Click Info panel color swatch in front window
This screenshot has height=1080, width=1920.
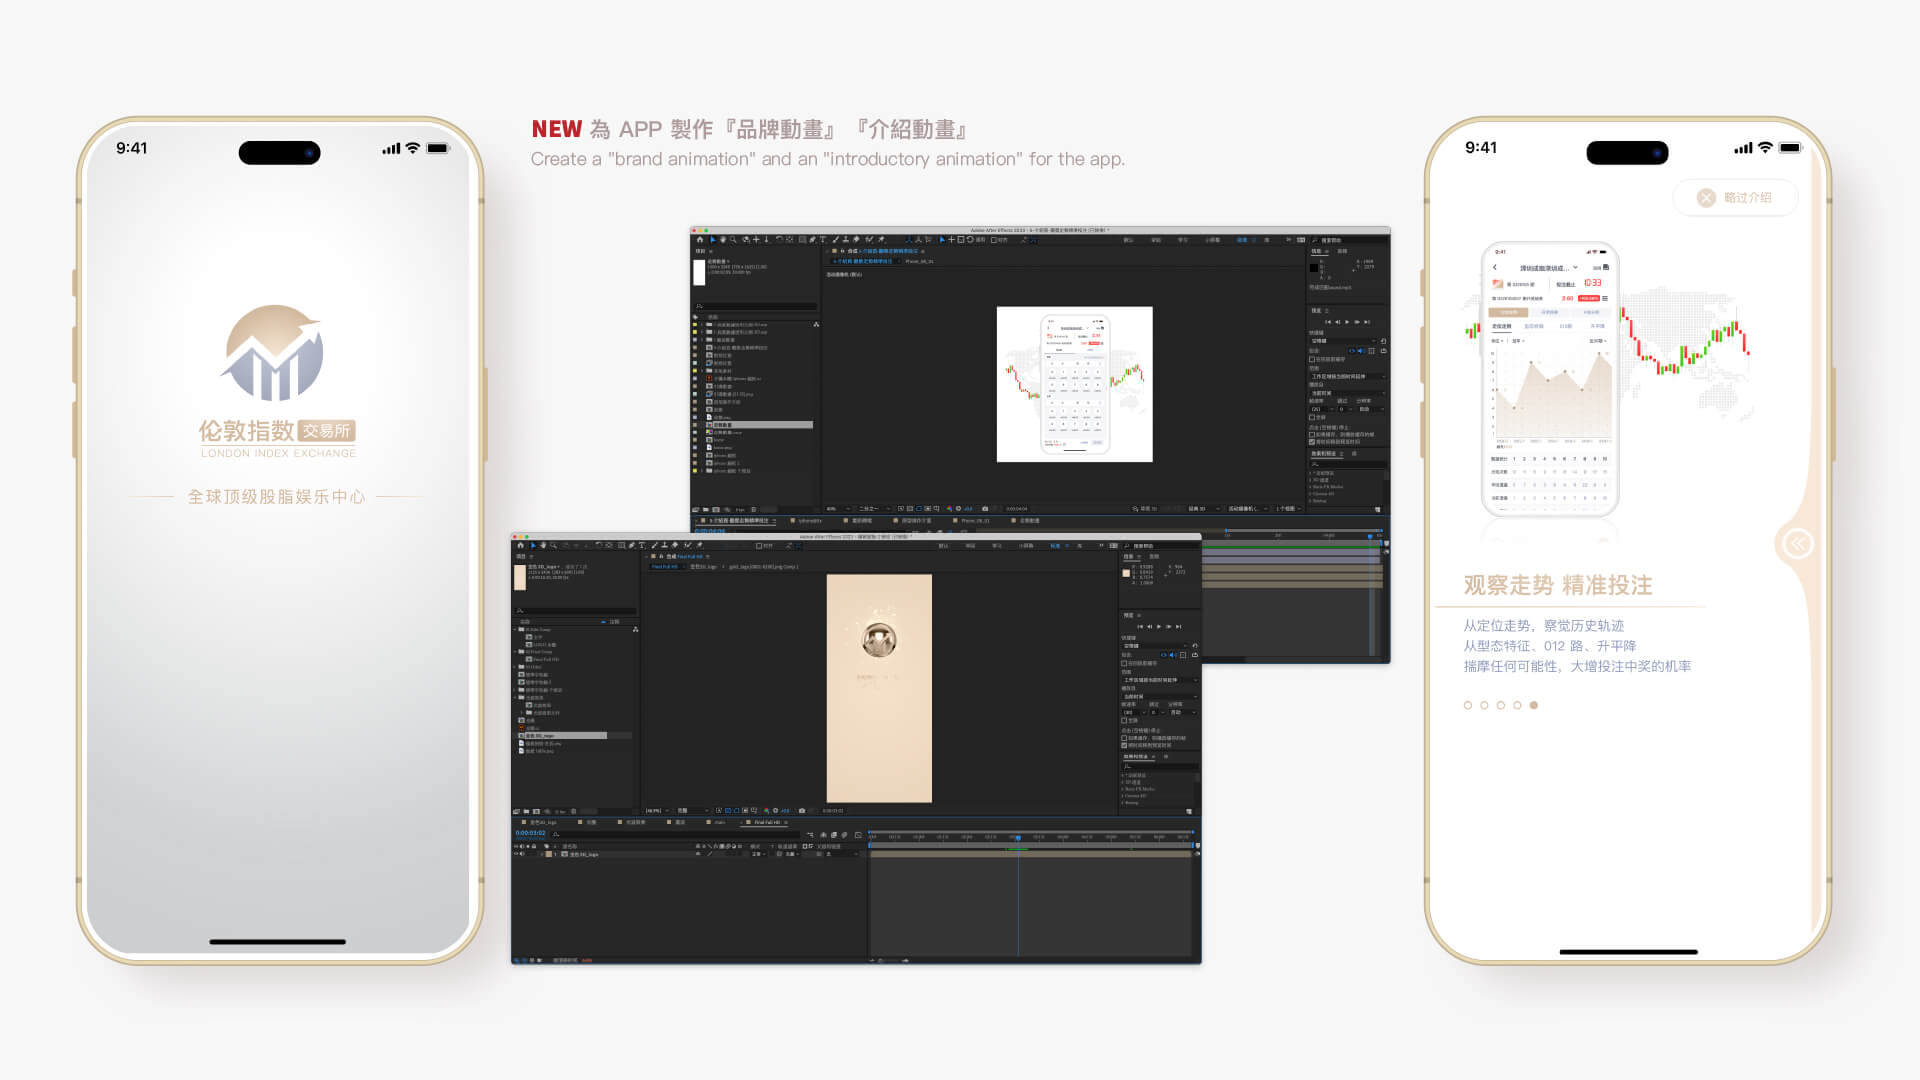(x=1126, y=573)
